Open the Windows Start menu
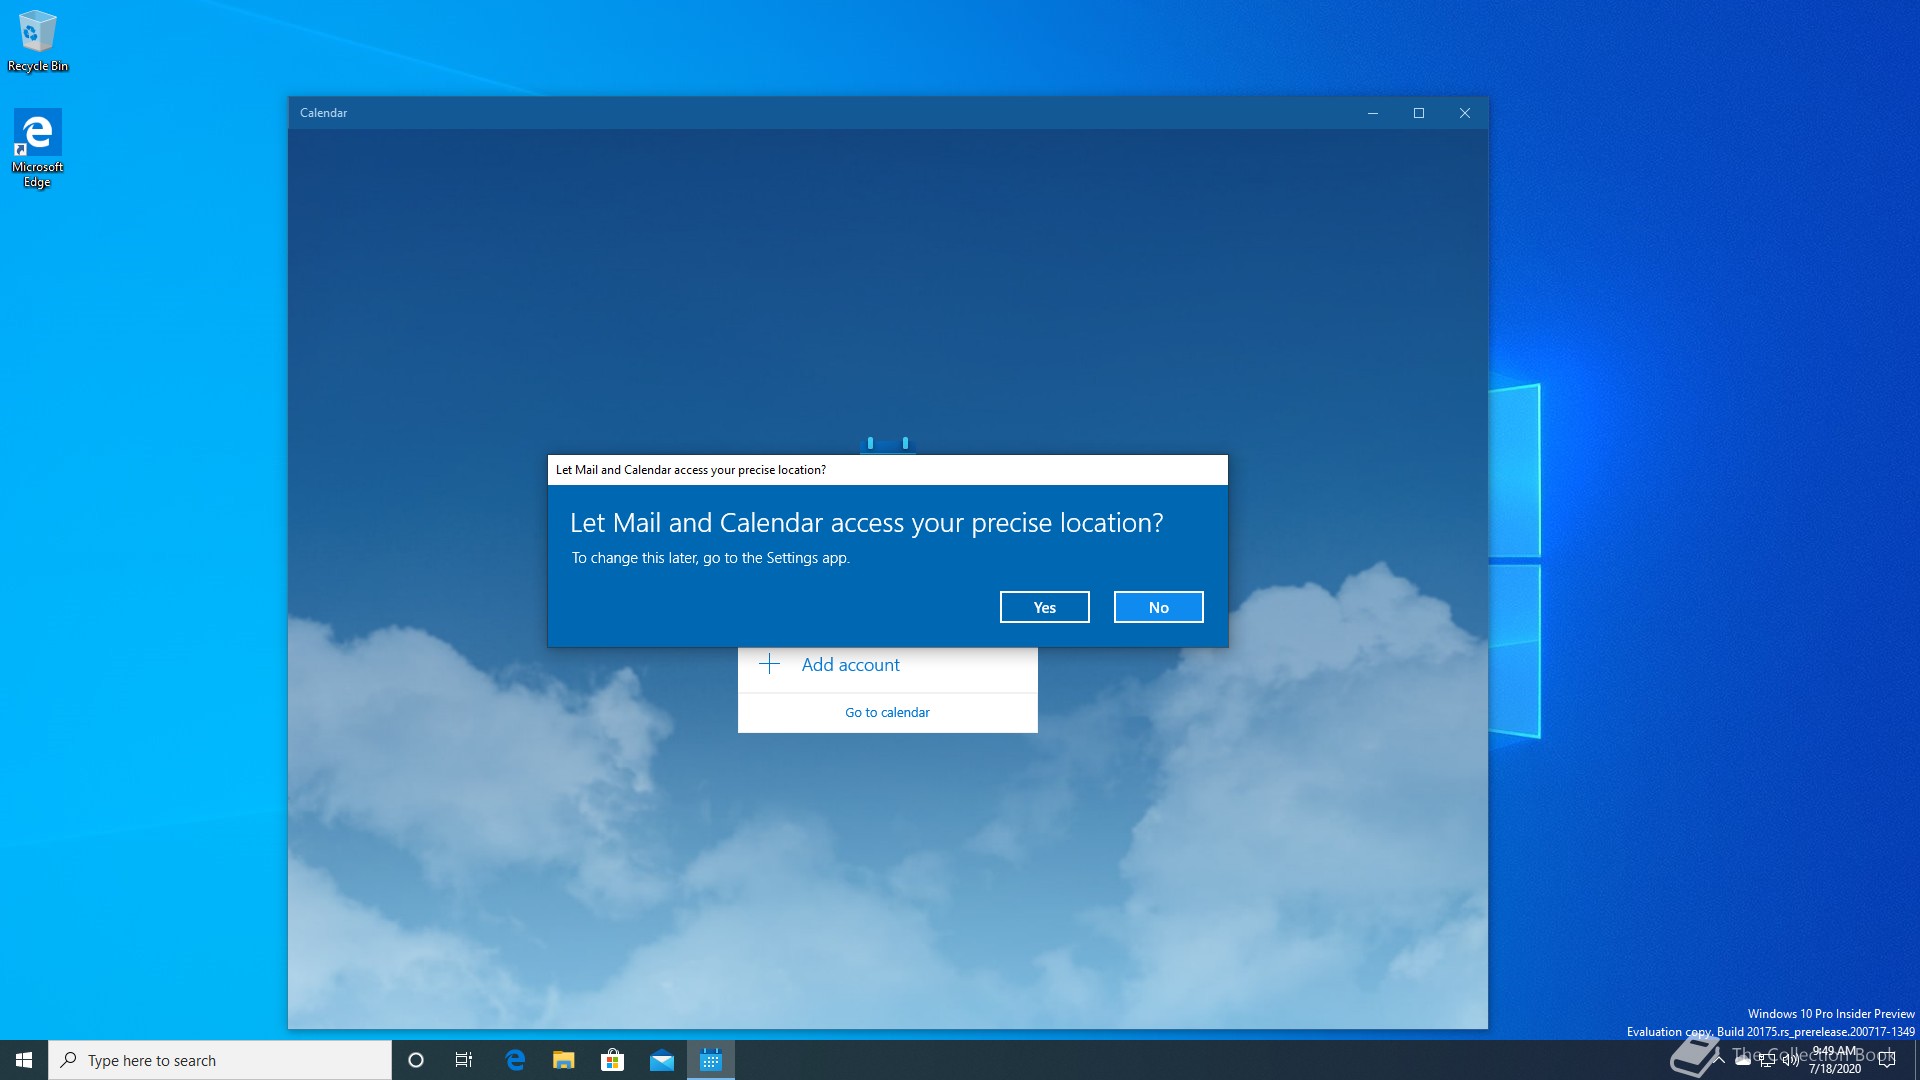 pyautogui.click(x=24, y=1060)
